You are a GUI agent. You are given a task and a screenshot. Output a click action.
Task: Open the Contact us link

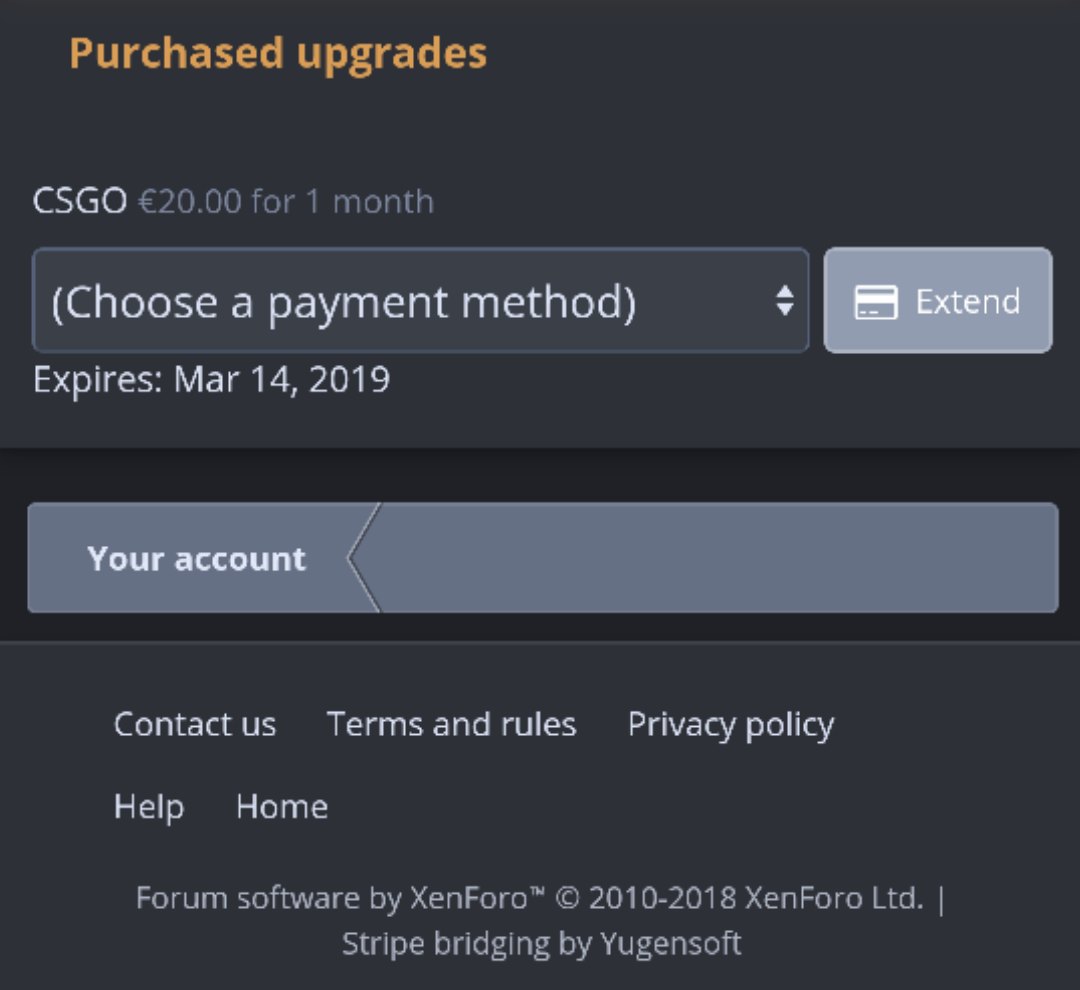tap(195, 724)
